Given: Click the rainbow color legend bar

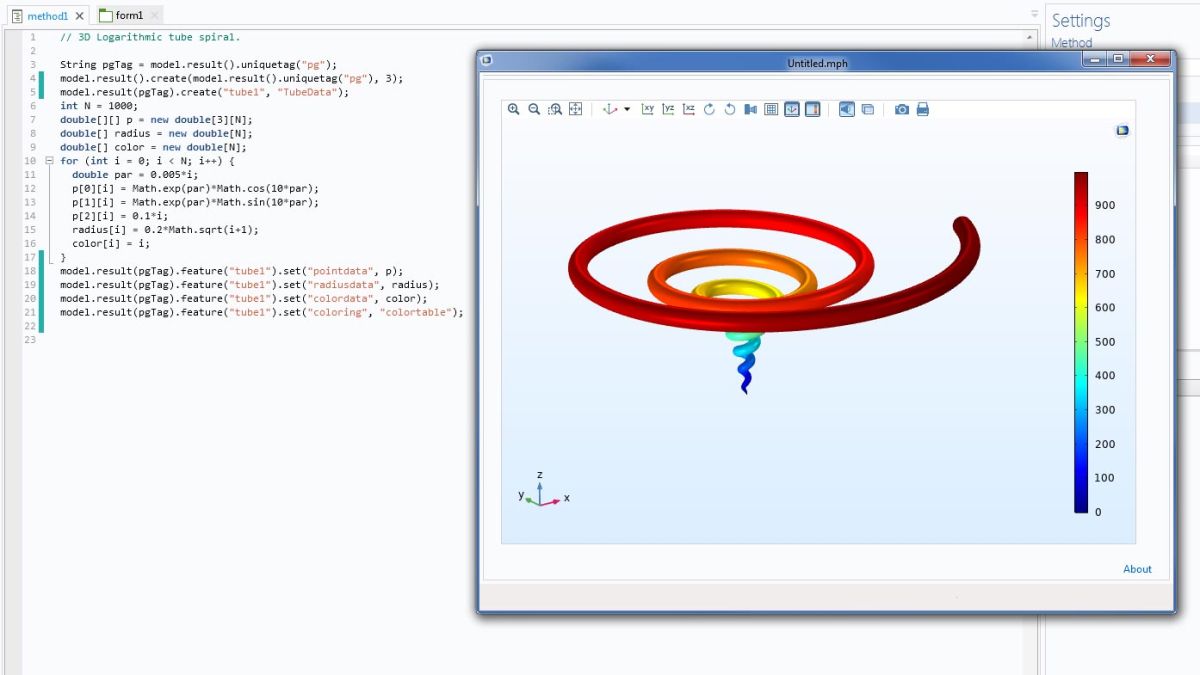Looking at the screenshot, I should (1081, 342).
